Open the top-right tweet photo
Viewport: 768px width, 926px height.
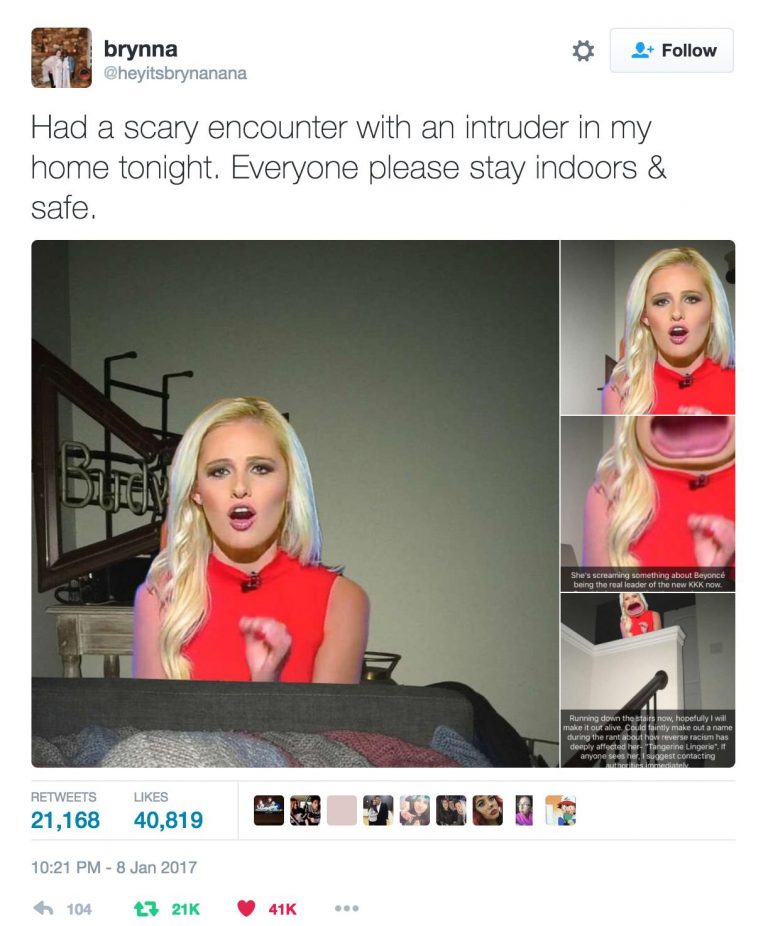(648, 327)
